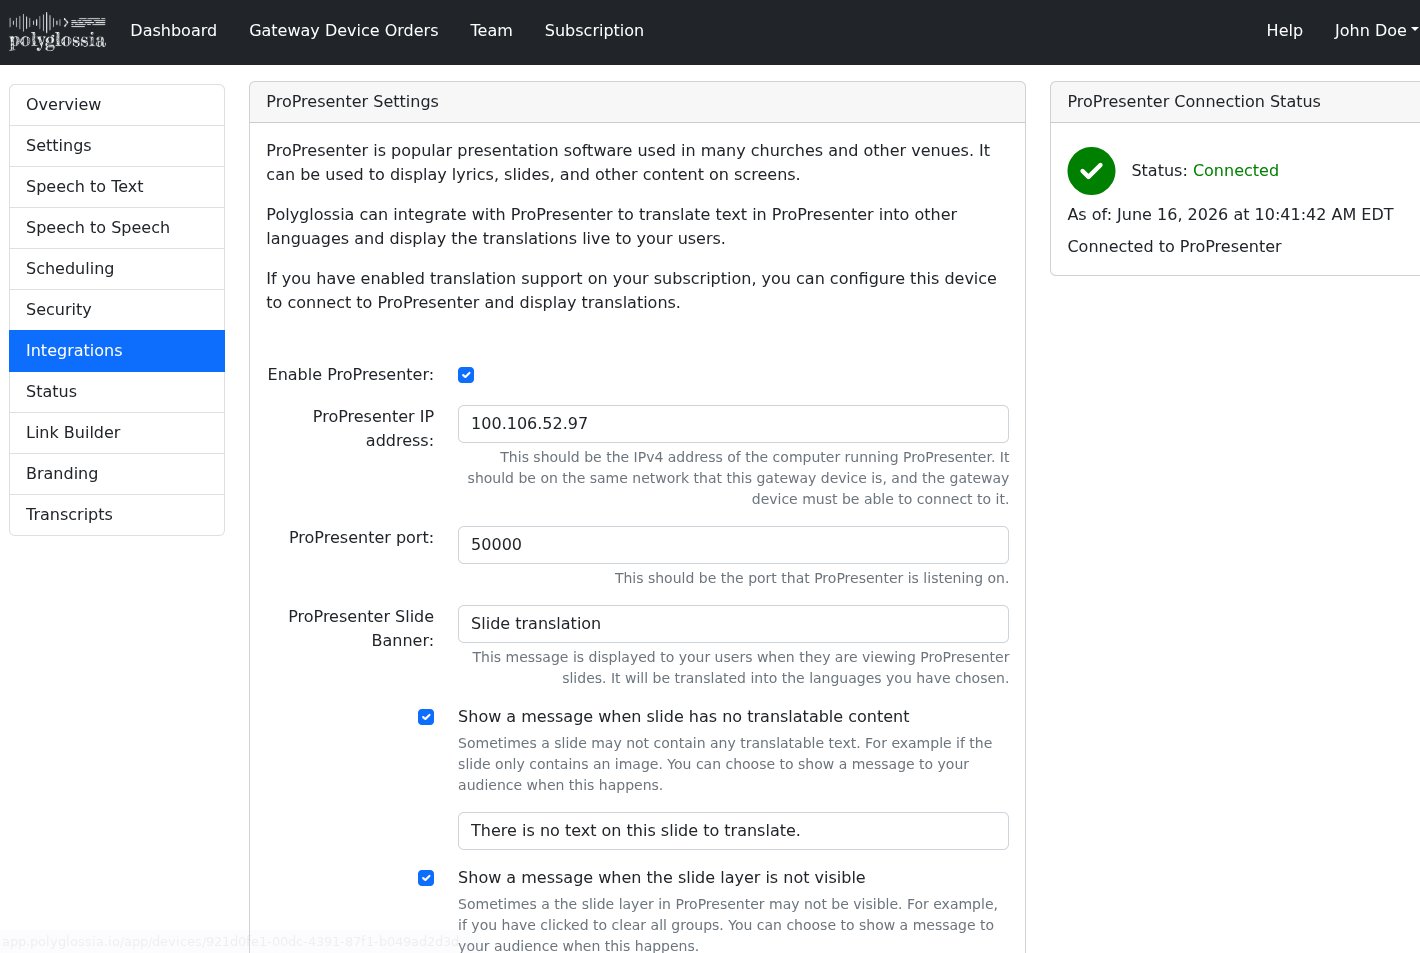Viewport: 1420px width, 953px height.
Task: Select the Integrations sidebar item
Action: coord(117,351)
